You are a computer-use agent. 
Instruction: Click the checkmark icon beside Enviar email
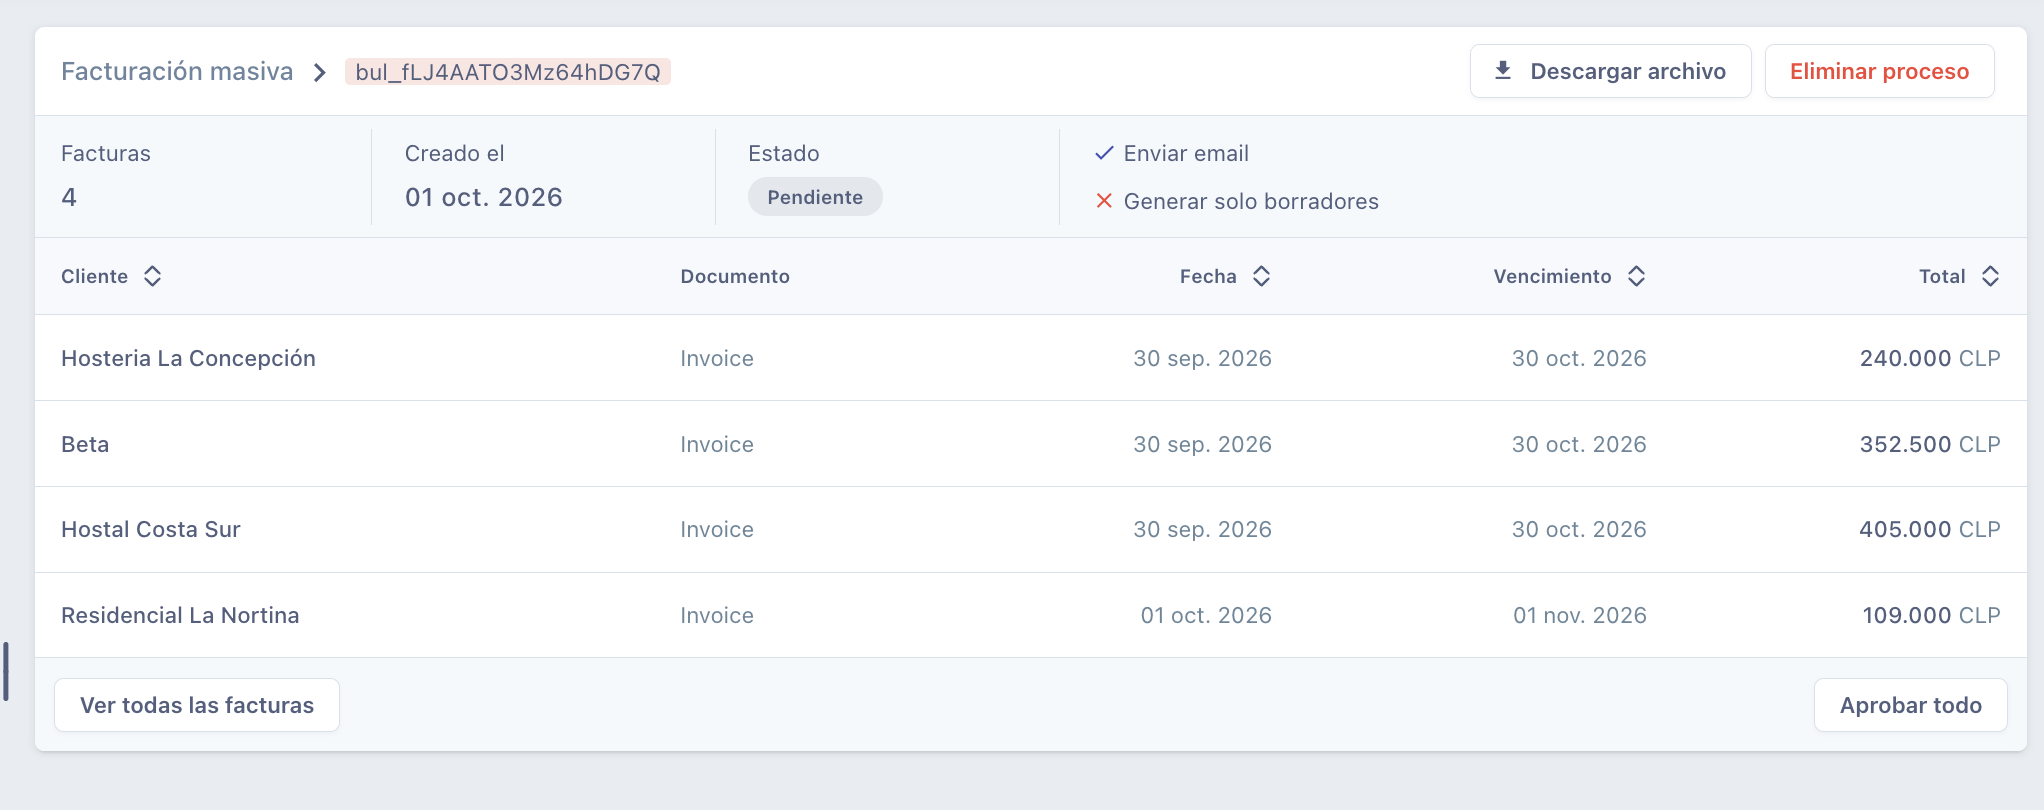click(1104, 153)
